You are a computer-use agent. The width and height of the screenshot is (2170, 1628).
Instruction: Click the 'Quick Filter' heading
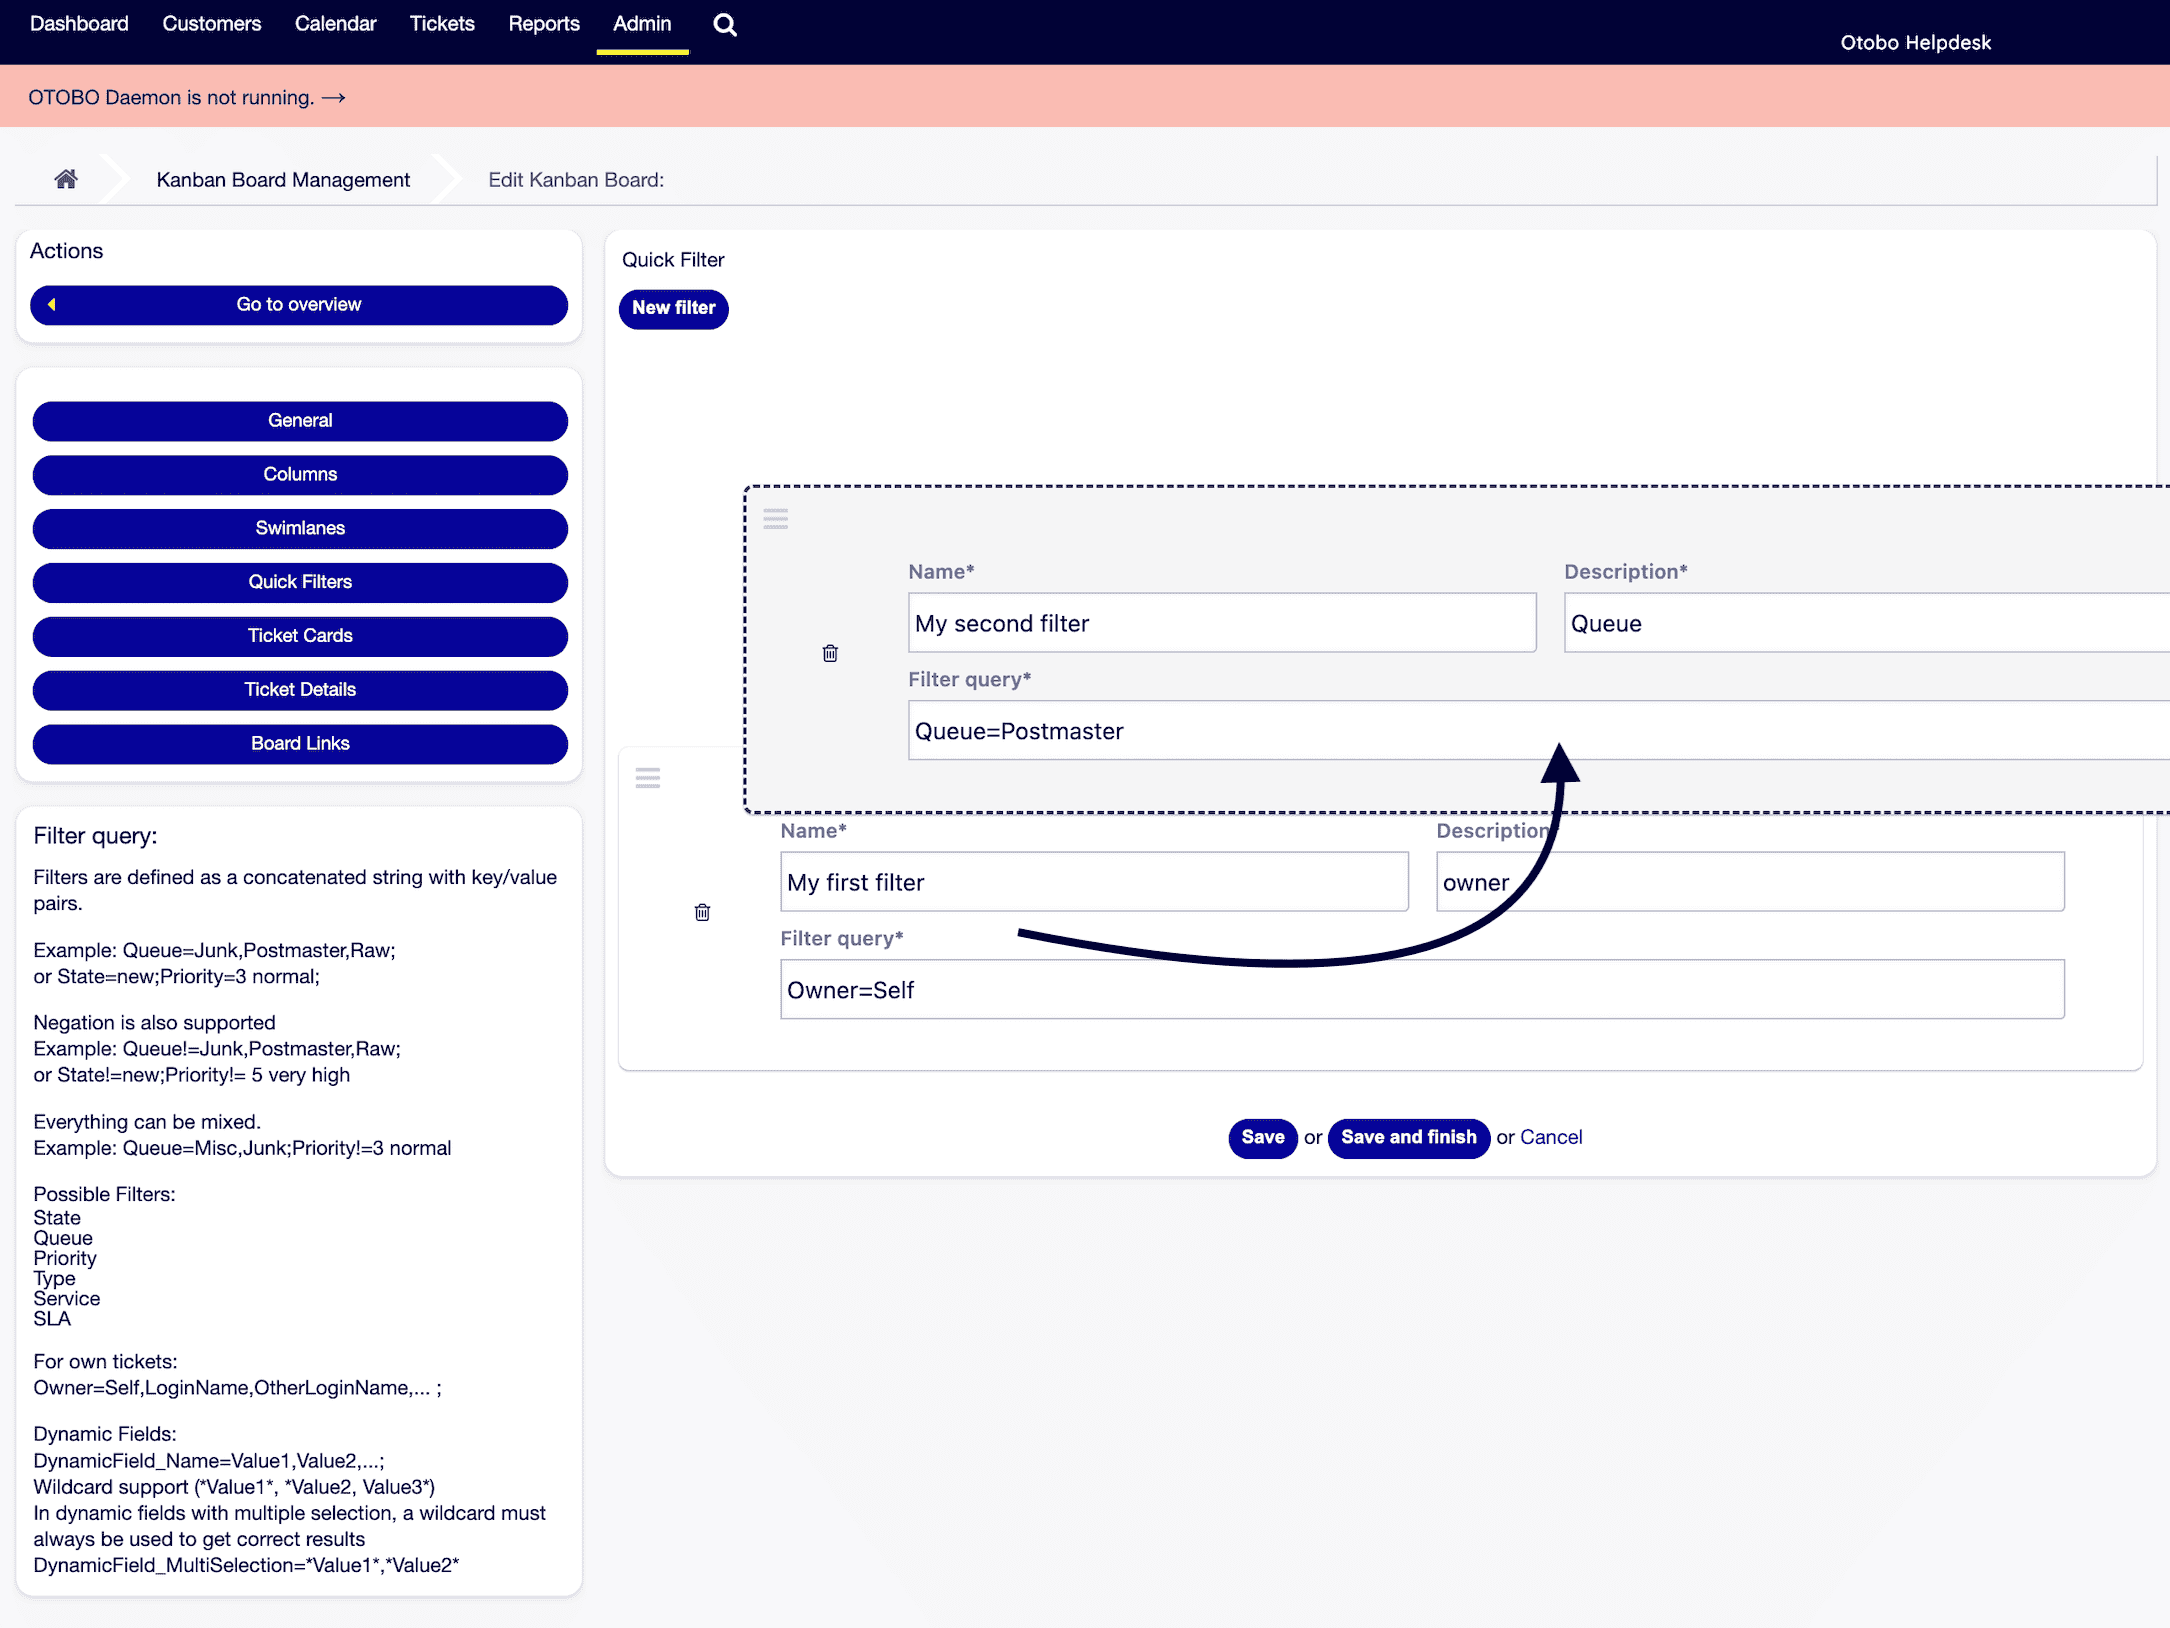[673, 260]
